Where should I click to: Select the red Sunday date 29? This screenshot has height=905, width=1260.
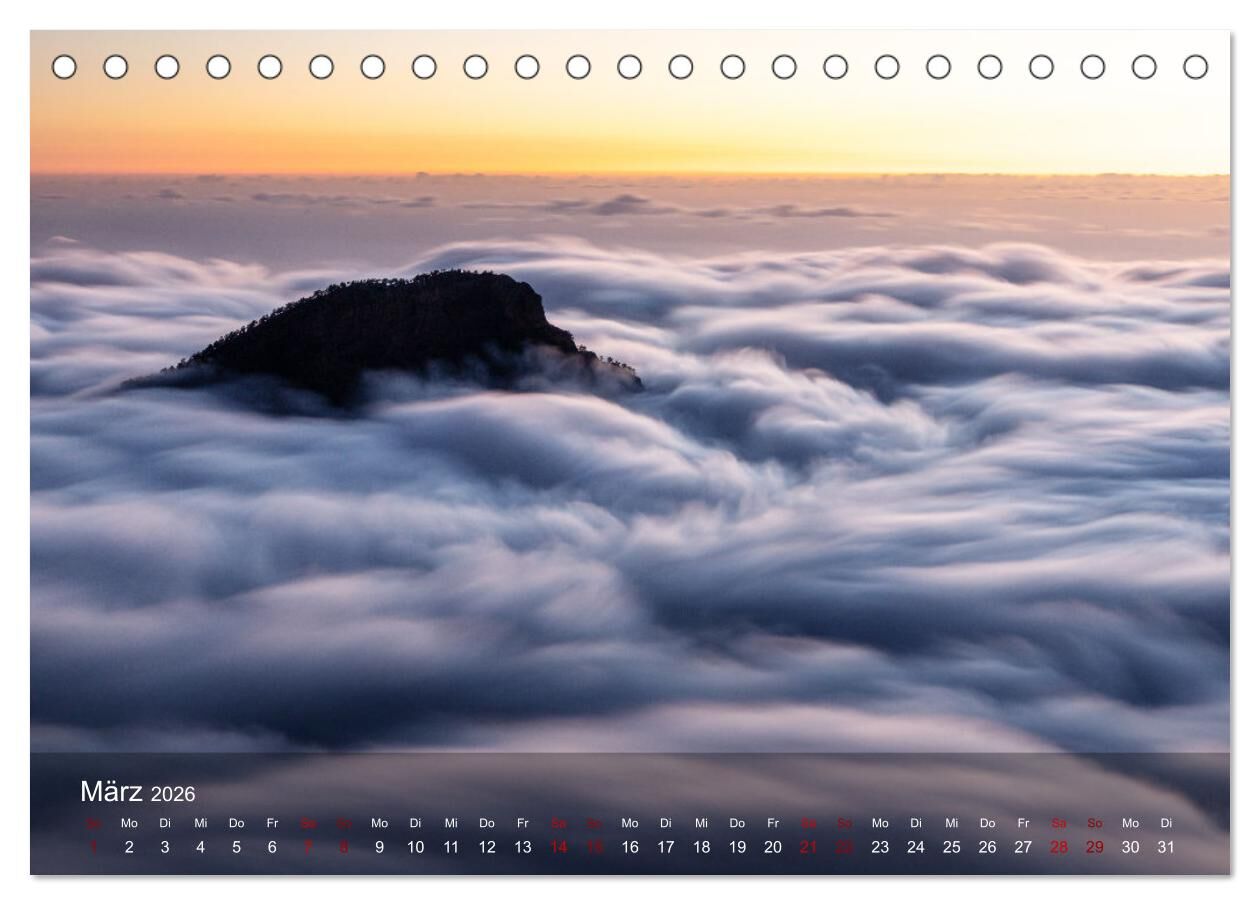click(x=1094, y=847)
